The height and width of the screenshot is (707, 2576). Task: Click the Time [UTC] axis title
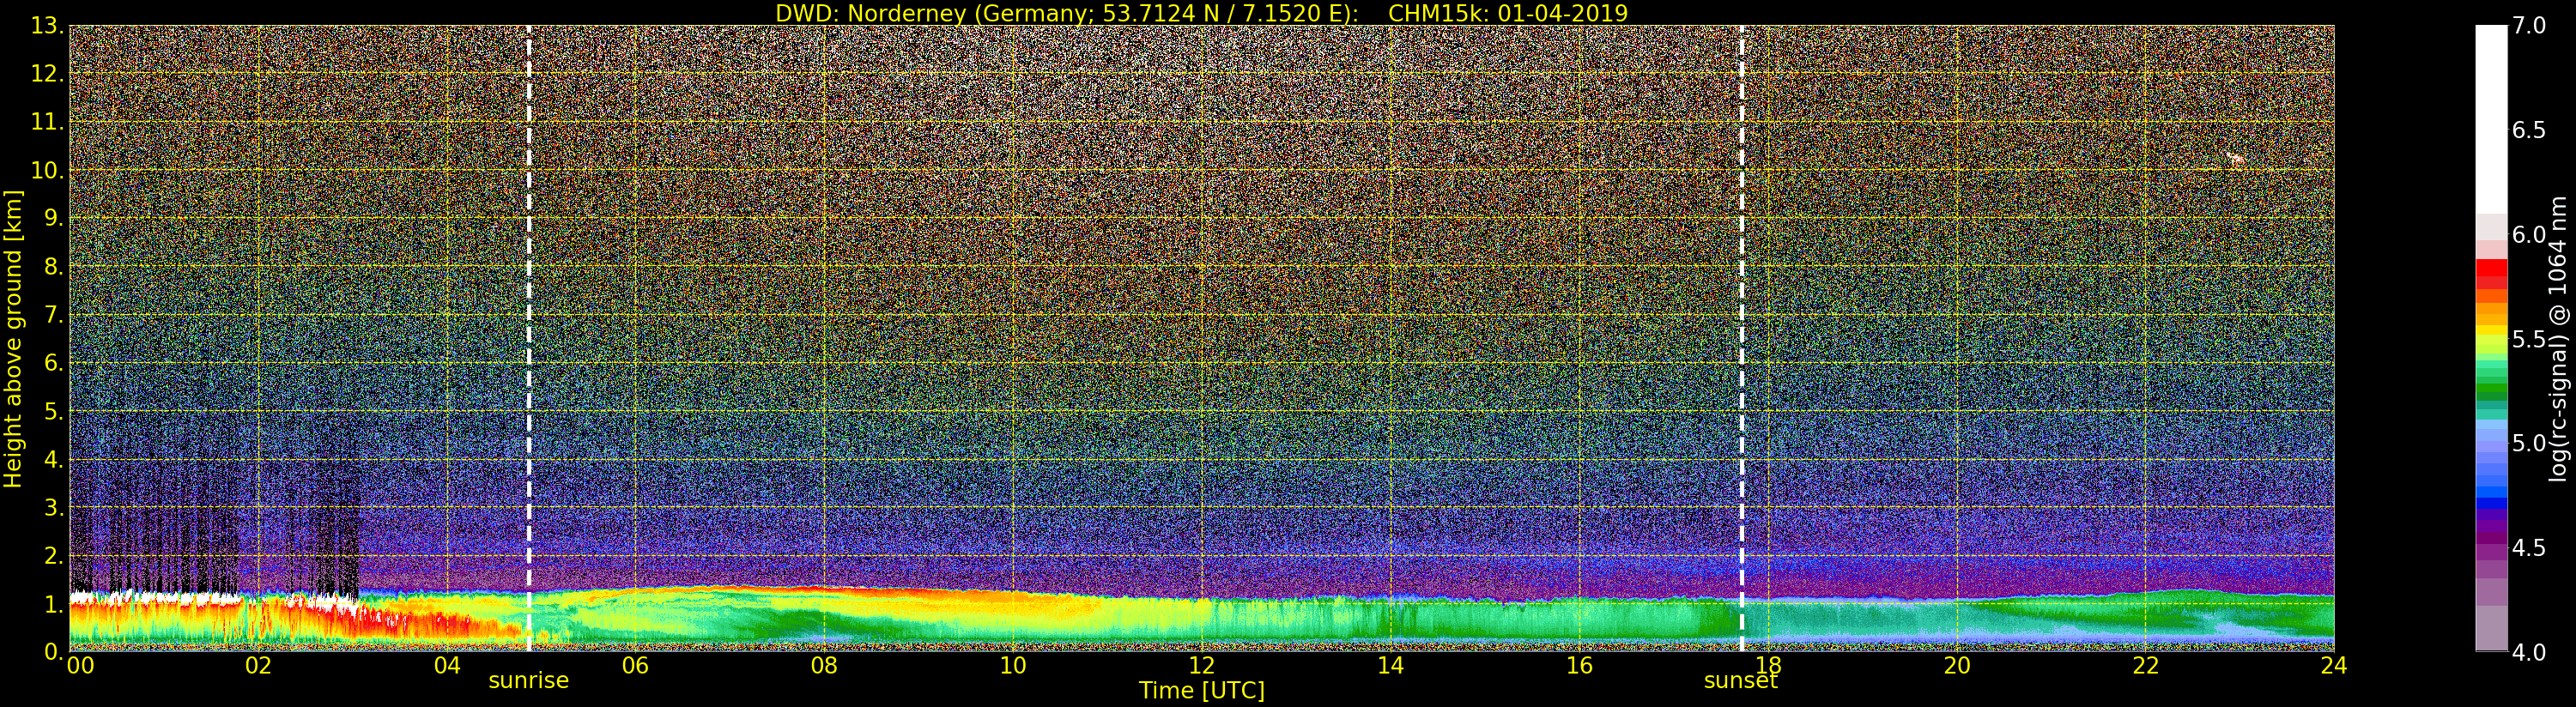pos(1201,690)
